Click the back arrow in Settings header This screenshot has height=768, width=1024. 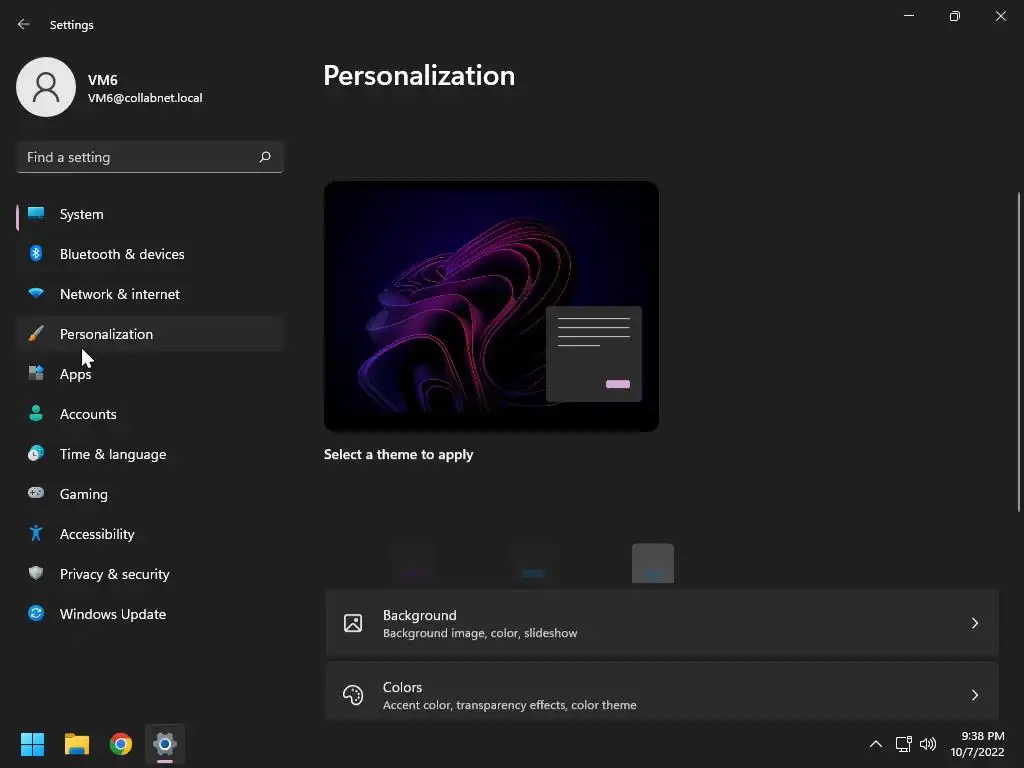pos(24,24)
